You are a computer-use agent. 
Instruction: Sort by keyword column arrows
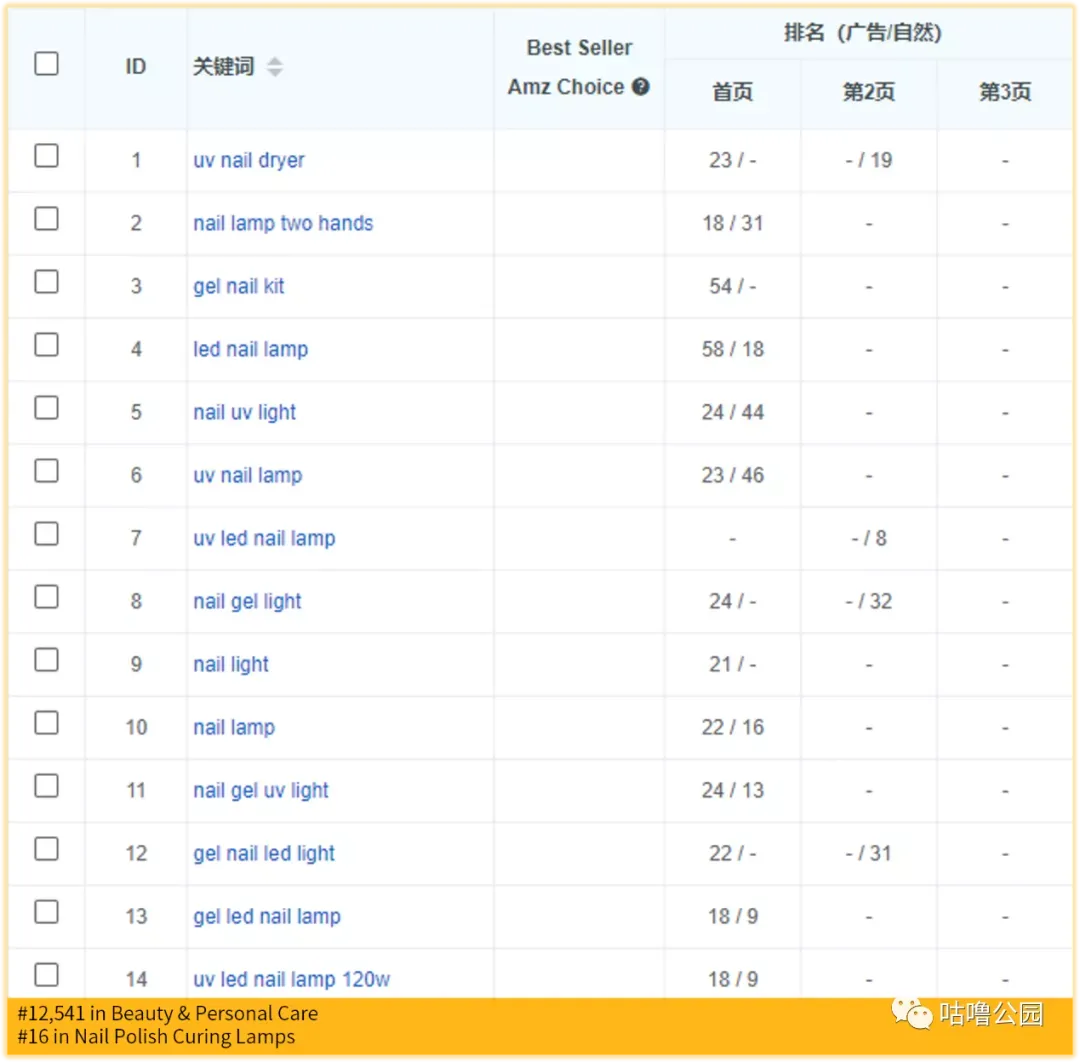(x=275, y=67)
